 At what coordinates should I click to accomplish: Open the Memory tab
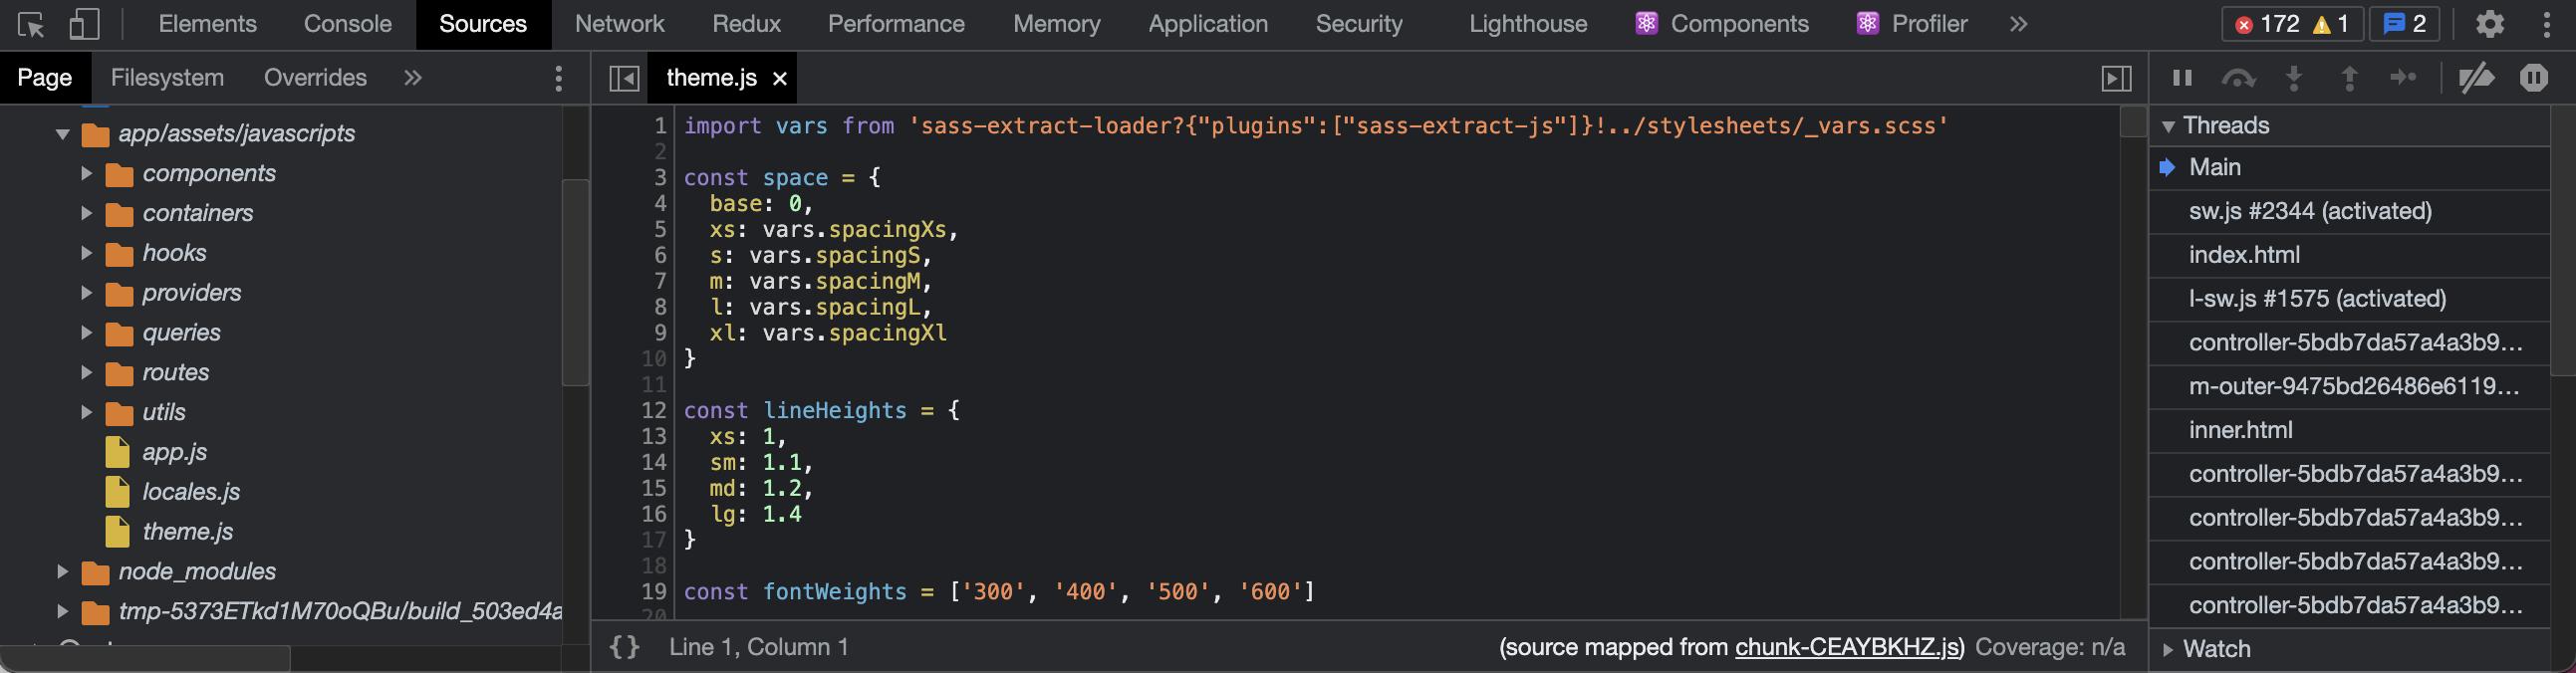pos(1056,24)
